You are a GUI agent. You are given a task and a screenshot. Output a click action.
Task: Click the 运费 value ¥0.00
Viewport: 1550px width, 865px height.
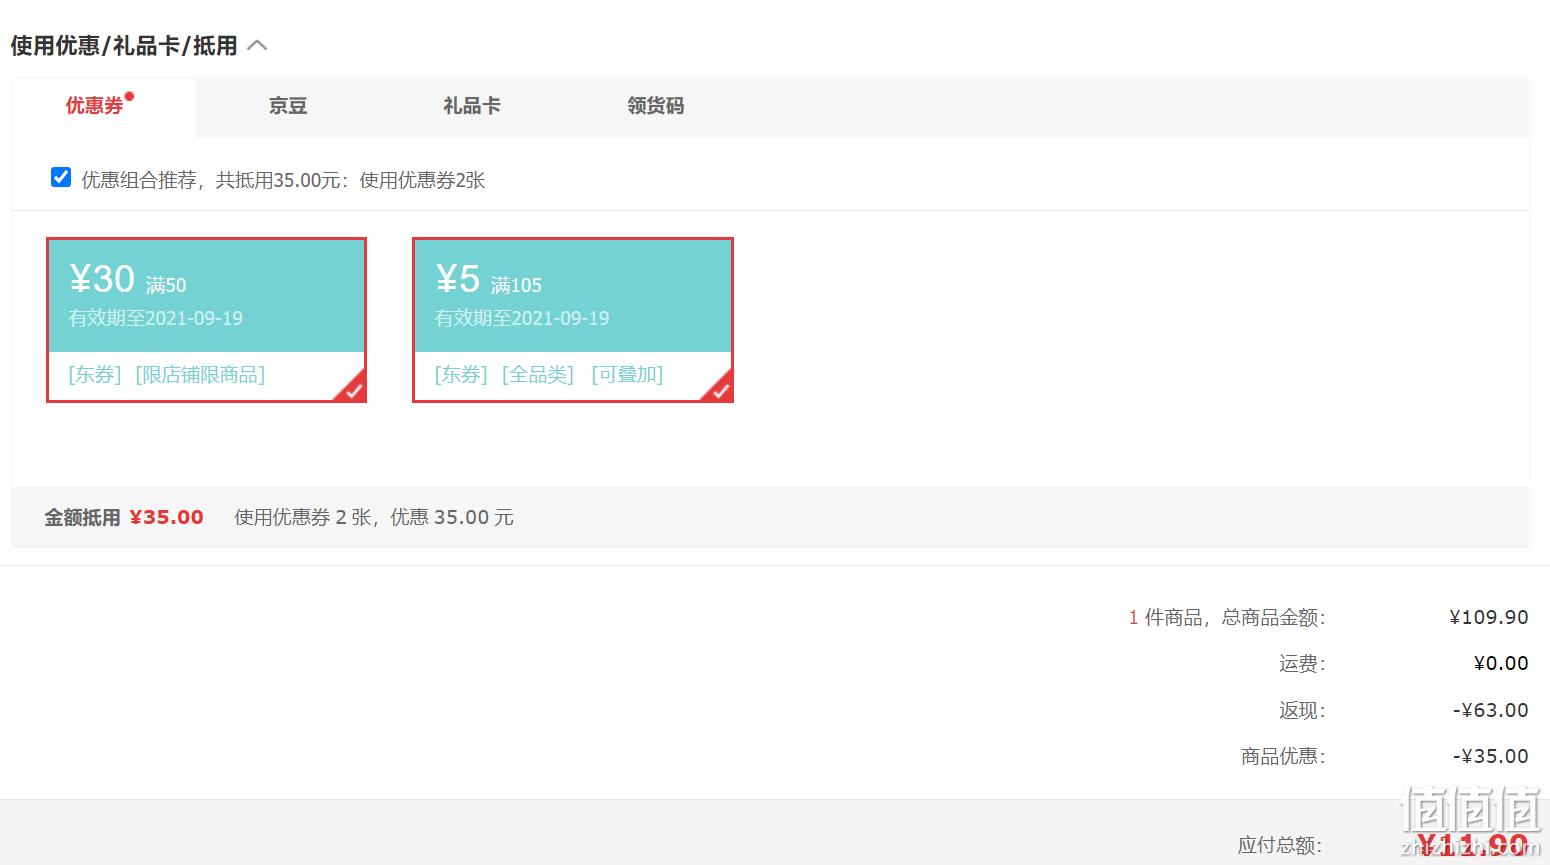click(x=1501, y=663)
